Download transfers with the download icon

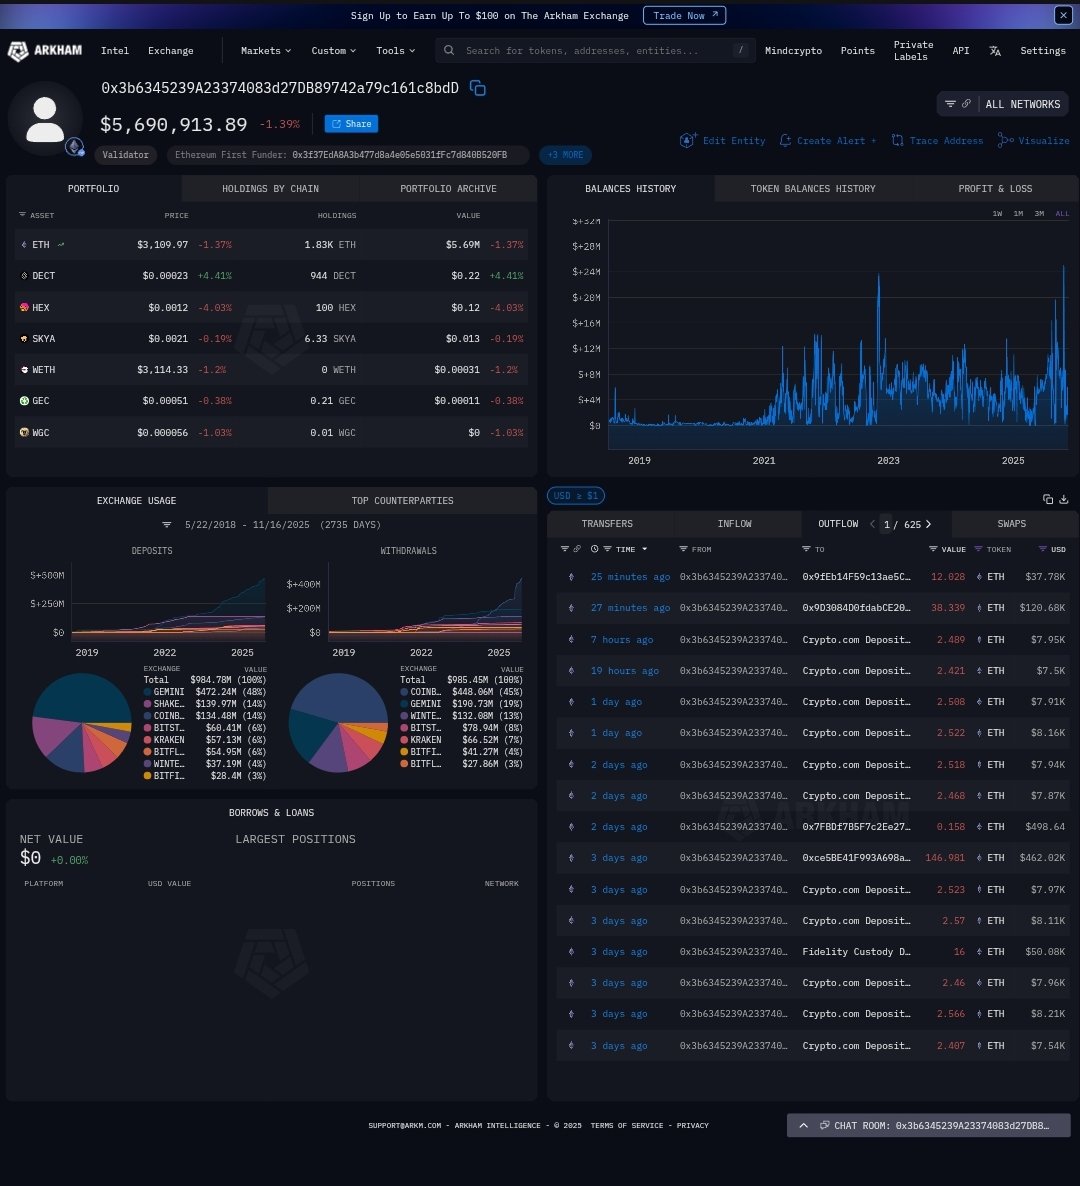coord(1063,498)
